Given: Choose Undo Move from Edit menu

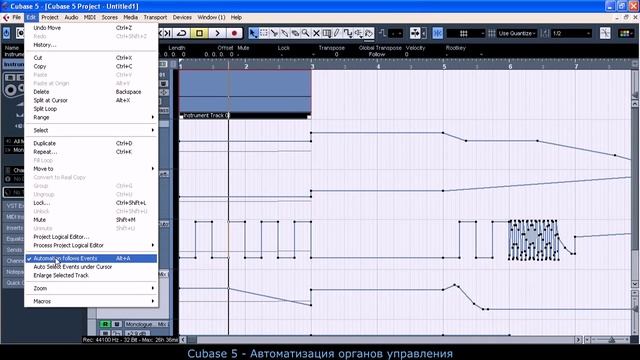Looking at the screenshot, I should pyautogui.click(x=91, y=28).
